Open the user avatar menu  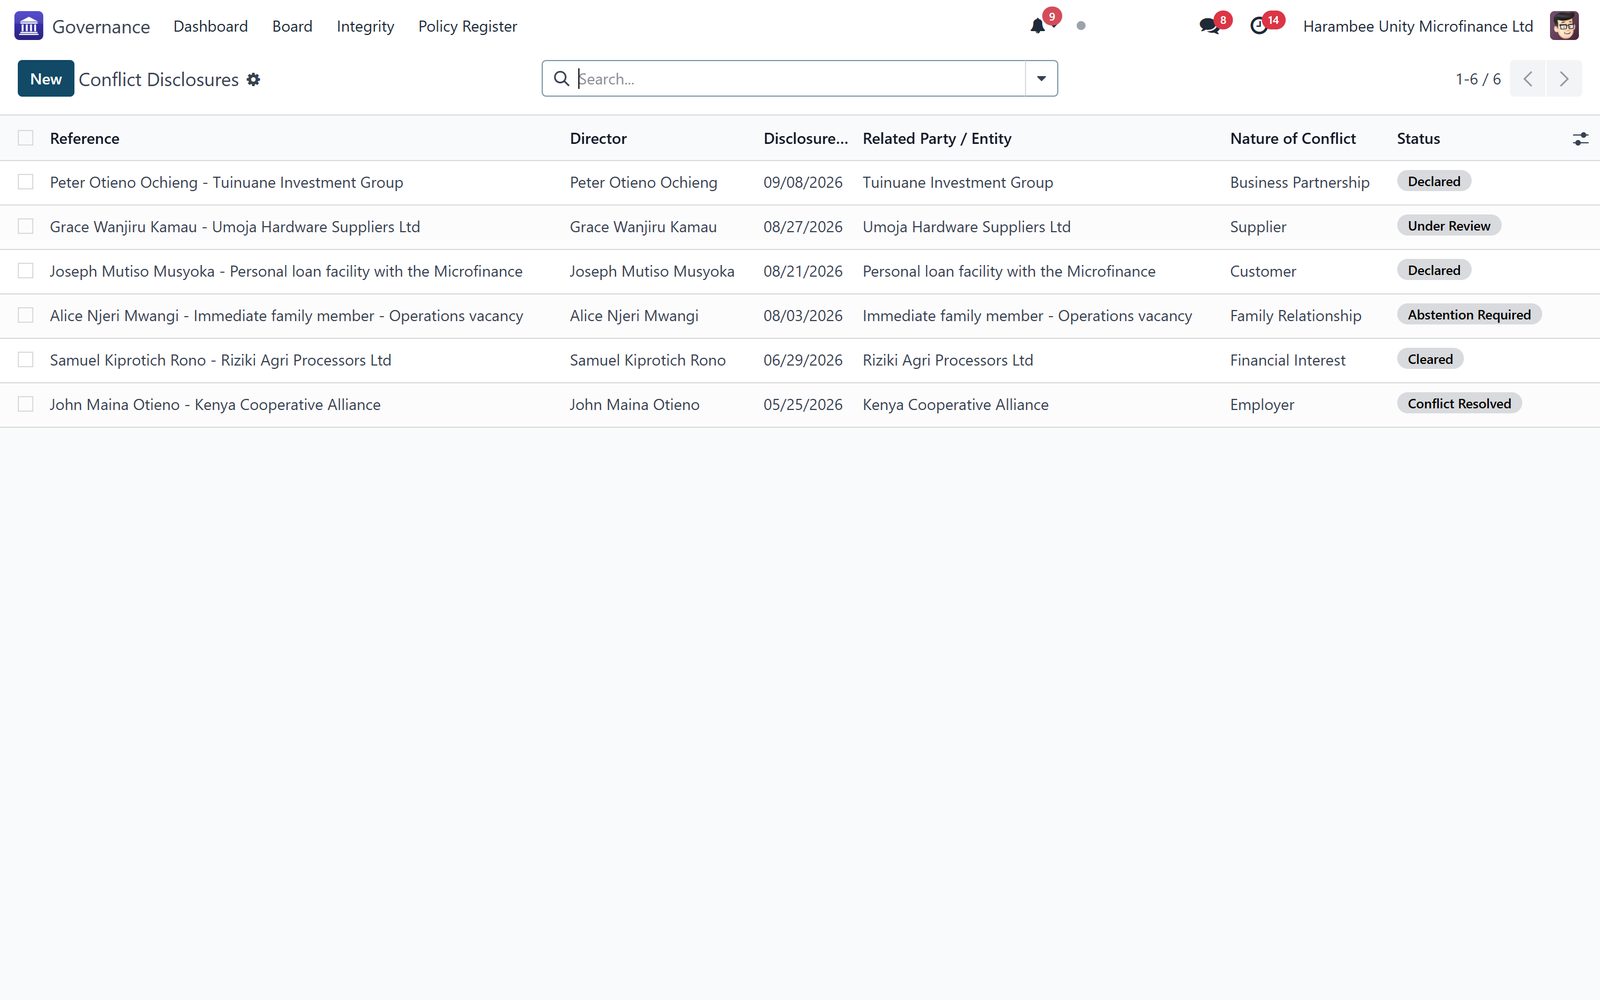tap(1564, 26)
